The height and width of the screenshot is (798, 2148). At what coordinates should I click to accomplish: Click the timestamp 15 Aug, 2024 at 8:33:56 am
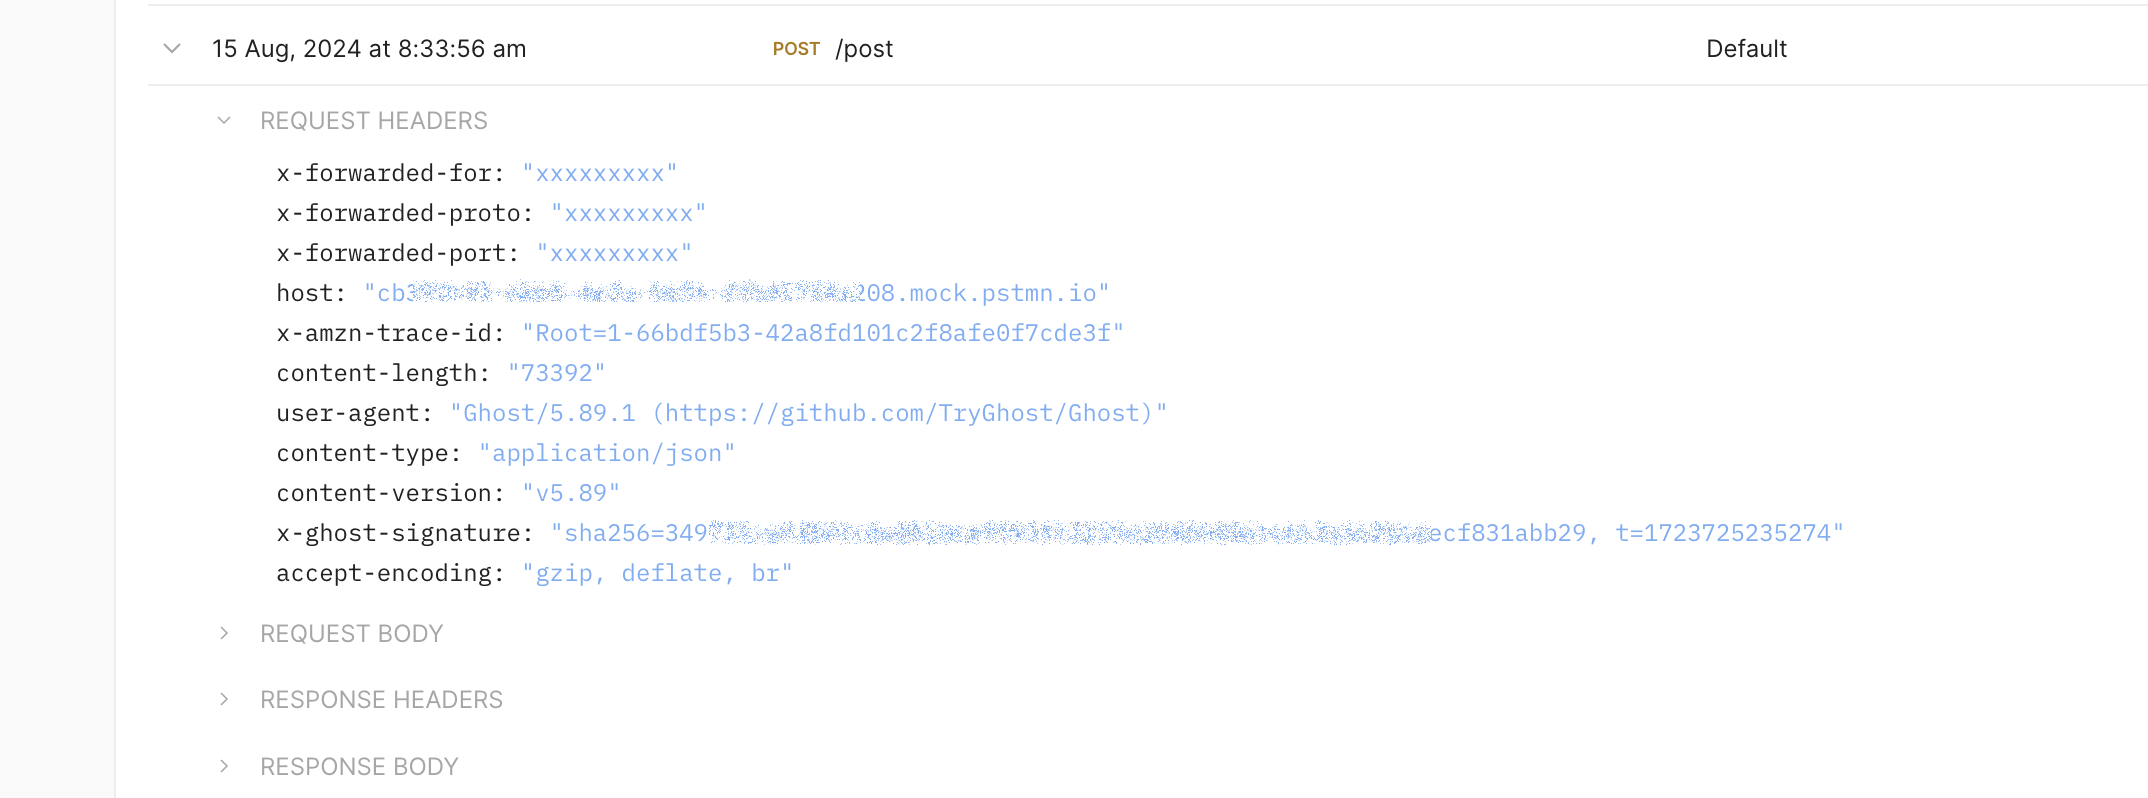click(x=369, y=49)
